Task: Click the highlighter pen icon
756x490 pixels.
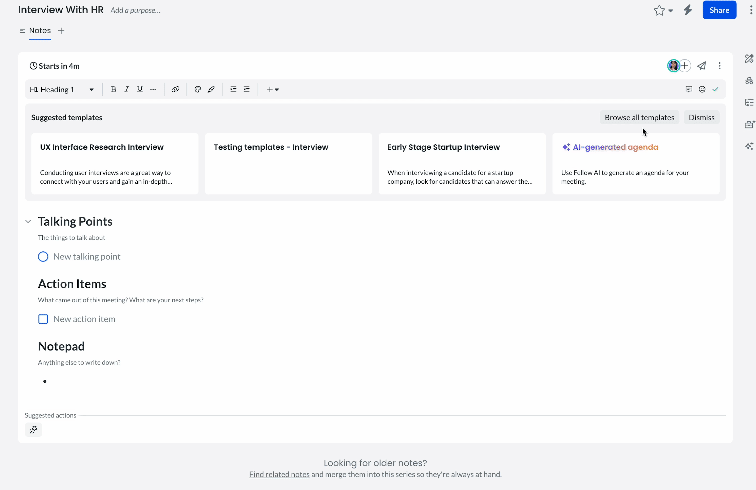Action: point(210,89)
